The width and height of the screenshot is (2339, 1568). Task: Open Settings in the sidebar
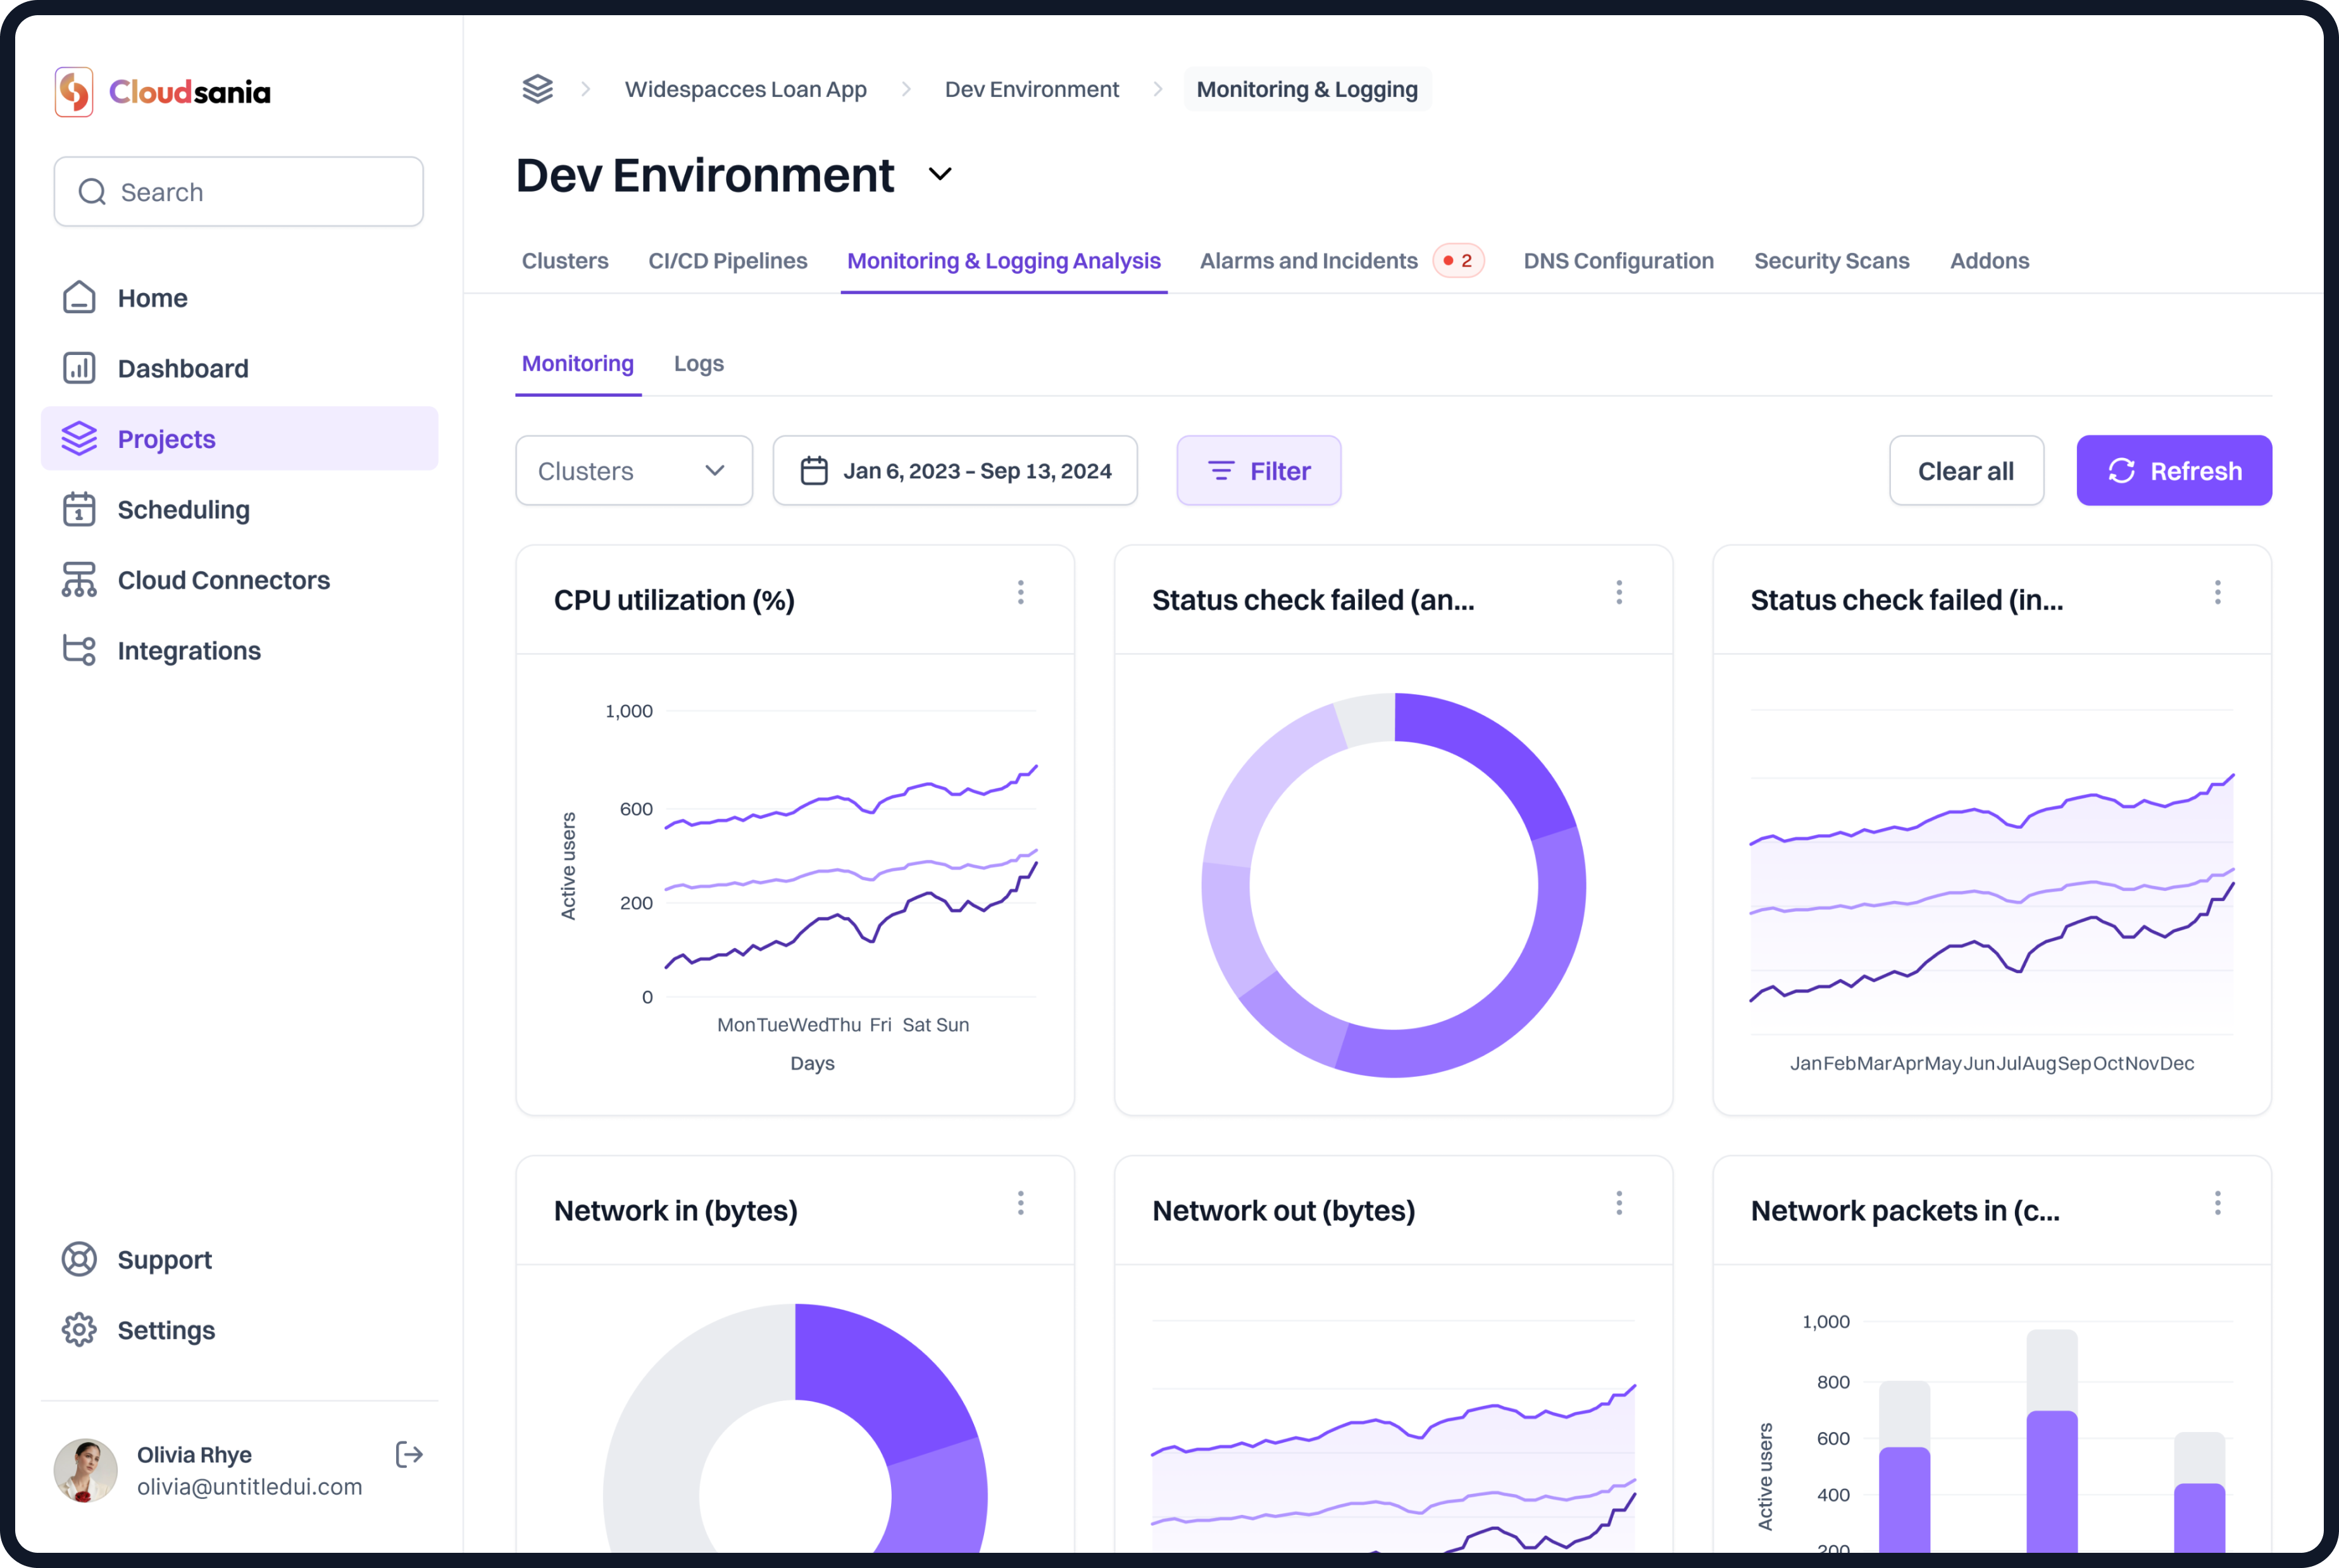pyautogui.click(x=240, y=1330)
